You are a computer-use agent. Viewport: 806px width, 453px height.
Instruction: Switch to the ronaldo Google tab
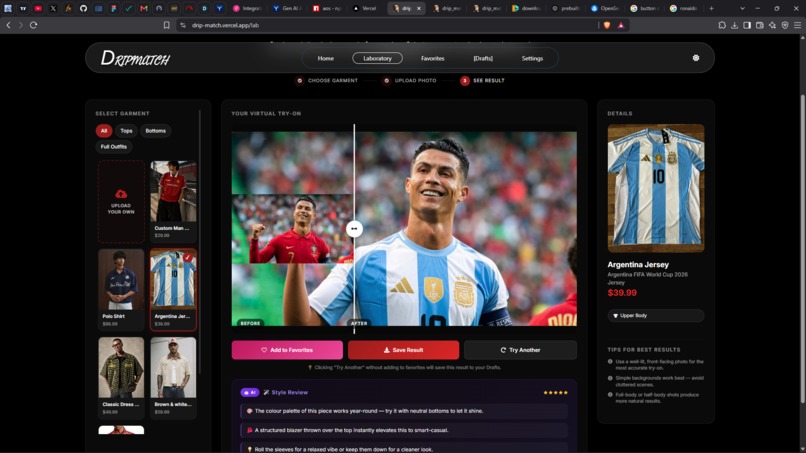click(683, 8)
